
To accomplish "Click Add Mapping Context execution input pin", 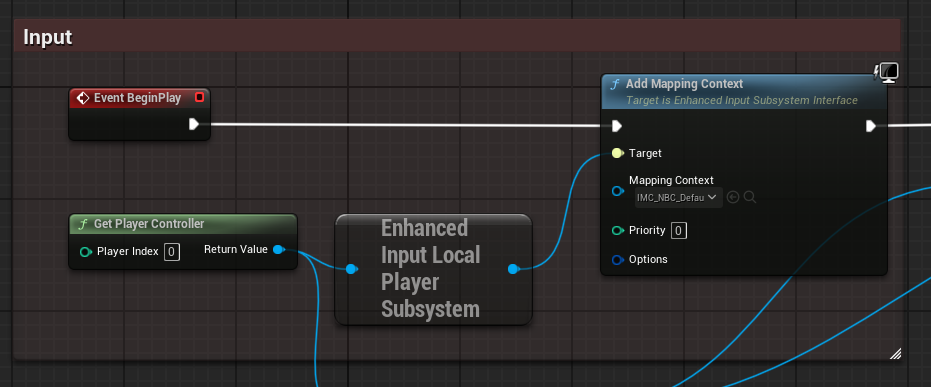I will click(x=616, y=126).
